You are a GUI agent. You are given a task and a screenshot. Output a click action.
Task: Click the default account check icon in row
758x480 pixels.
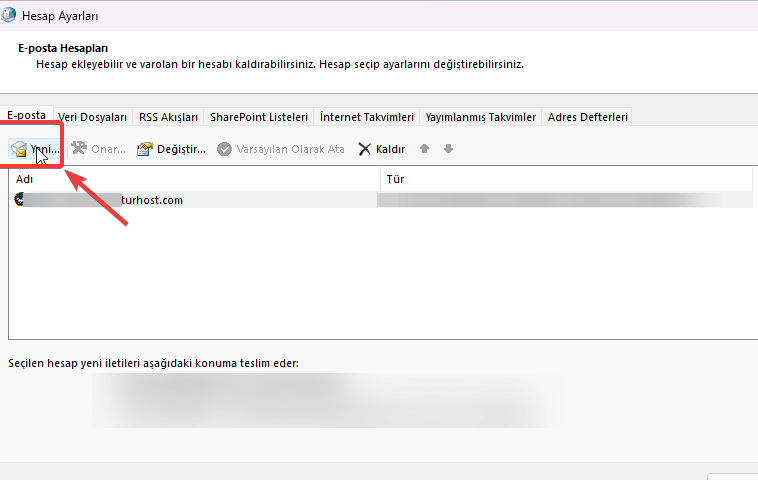pyautogui.click(x=20, y=200)
